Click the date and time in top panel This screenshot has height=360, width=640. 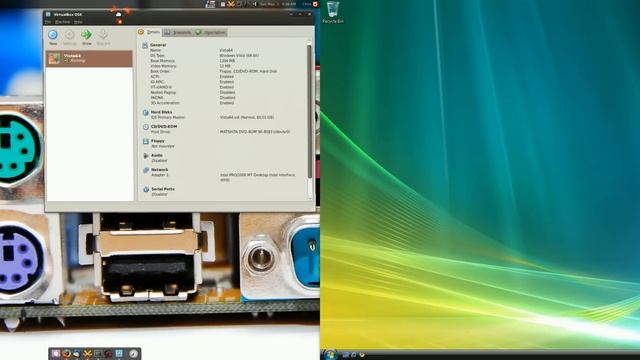click(x=278, y=4)
